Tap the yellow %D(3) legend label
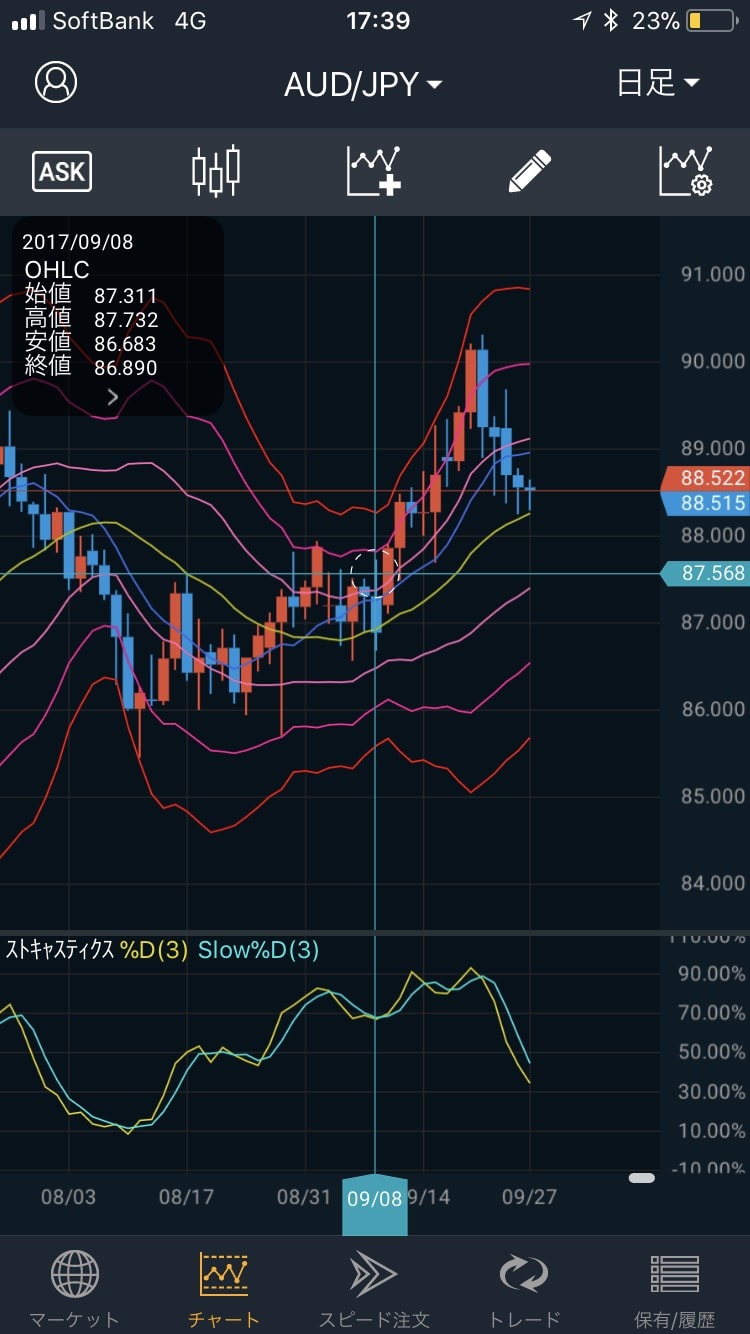 pos(154,950)
